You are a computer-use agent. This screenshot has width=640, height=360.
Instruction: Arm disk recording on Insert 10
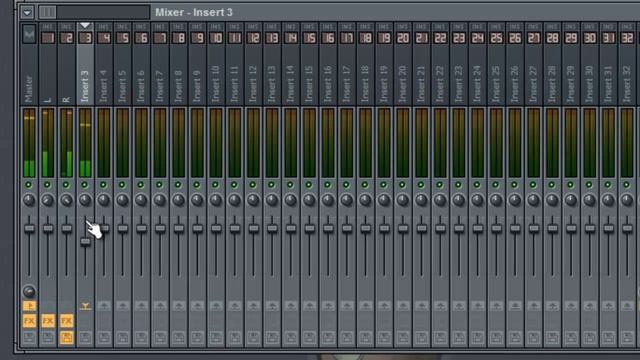[x=216, y=337]
